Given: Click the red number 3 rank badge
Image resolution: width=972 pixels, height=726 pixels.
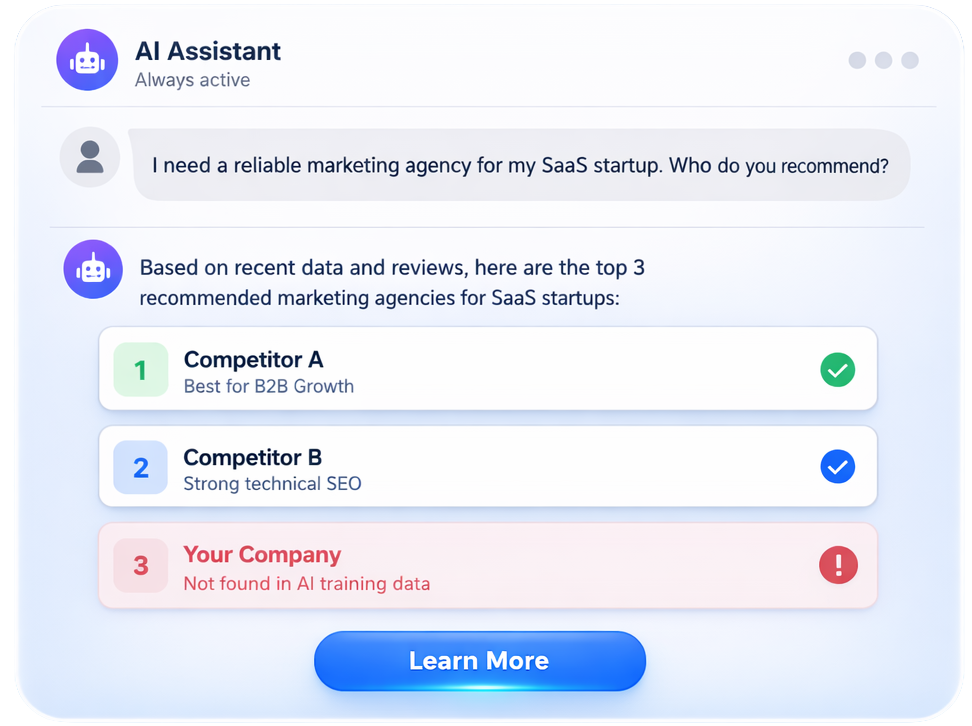Looking at the screenshot, I should (140, 565).
